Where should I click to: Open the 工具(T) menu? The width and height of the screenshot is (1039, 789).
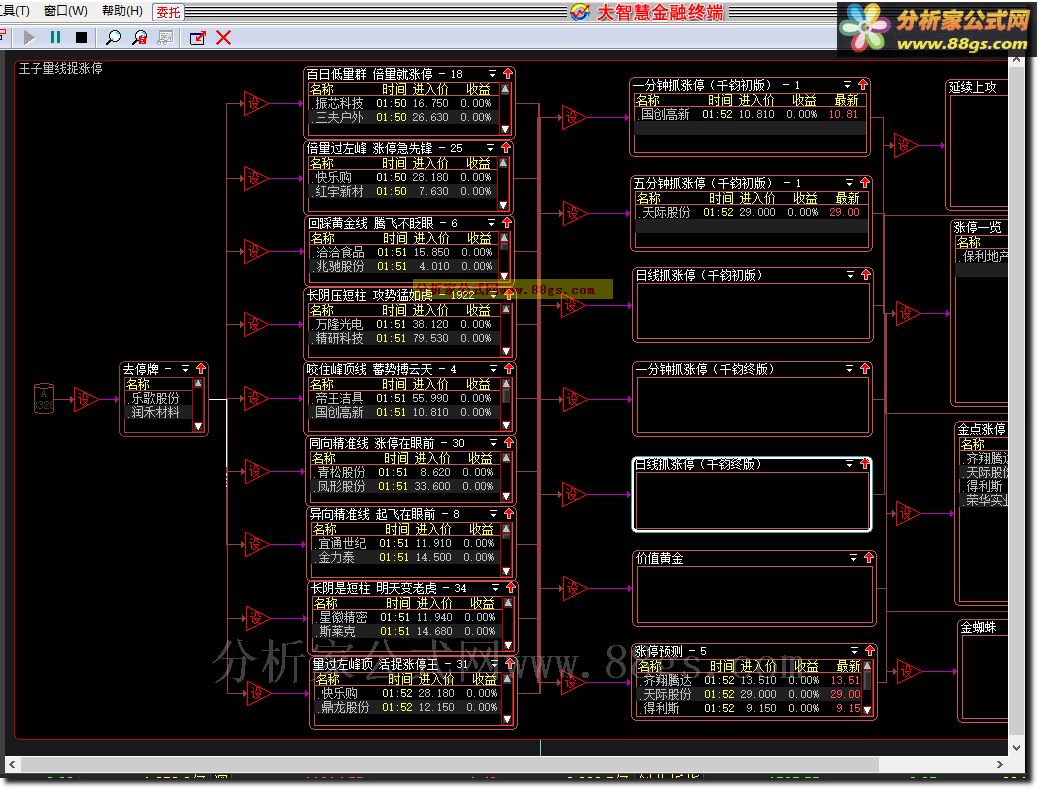15,11
